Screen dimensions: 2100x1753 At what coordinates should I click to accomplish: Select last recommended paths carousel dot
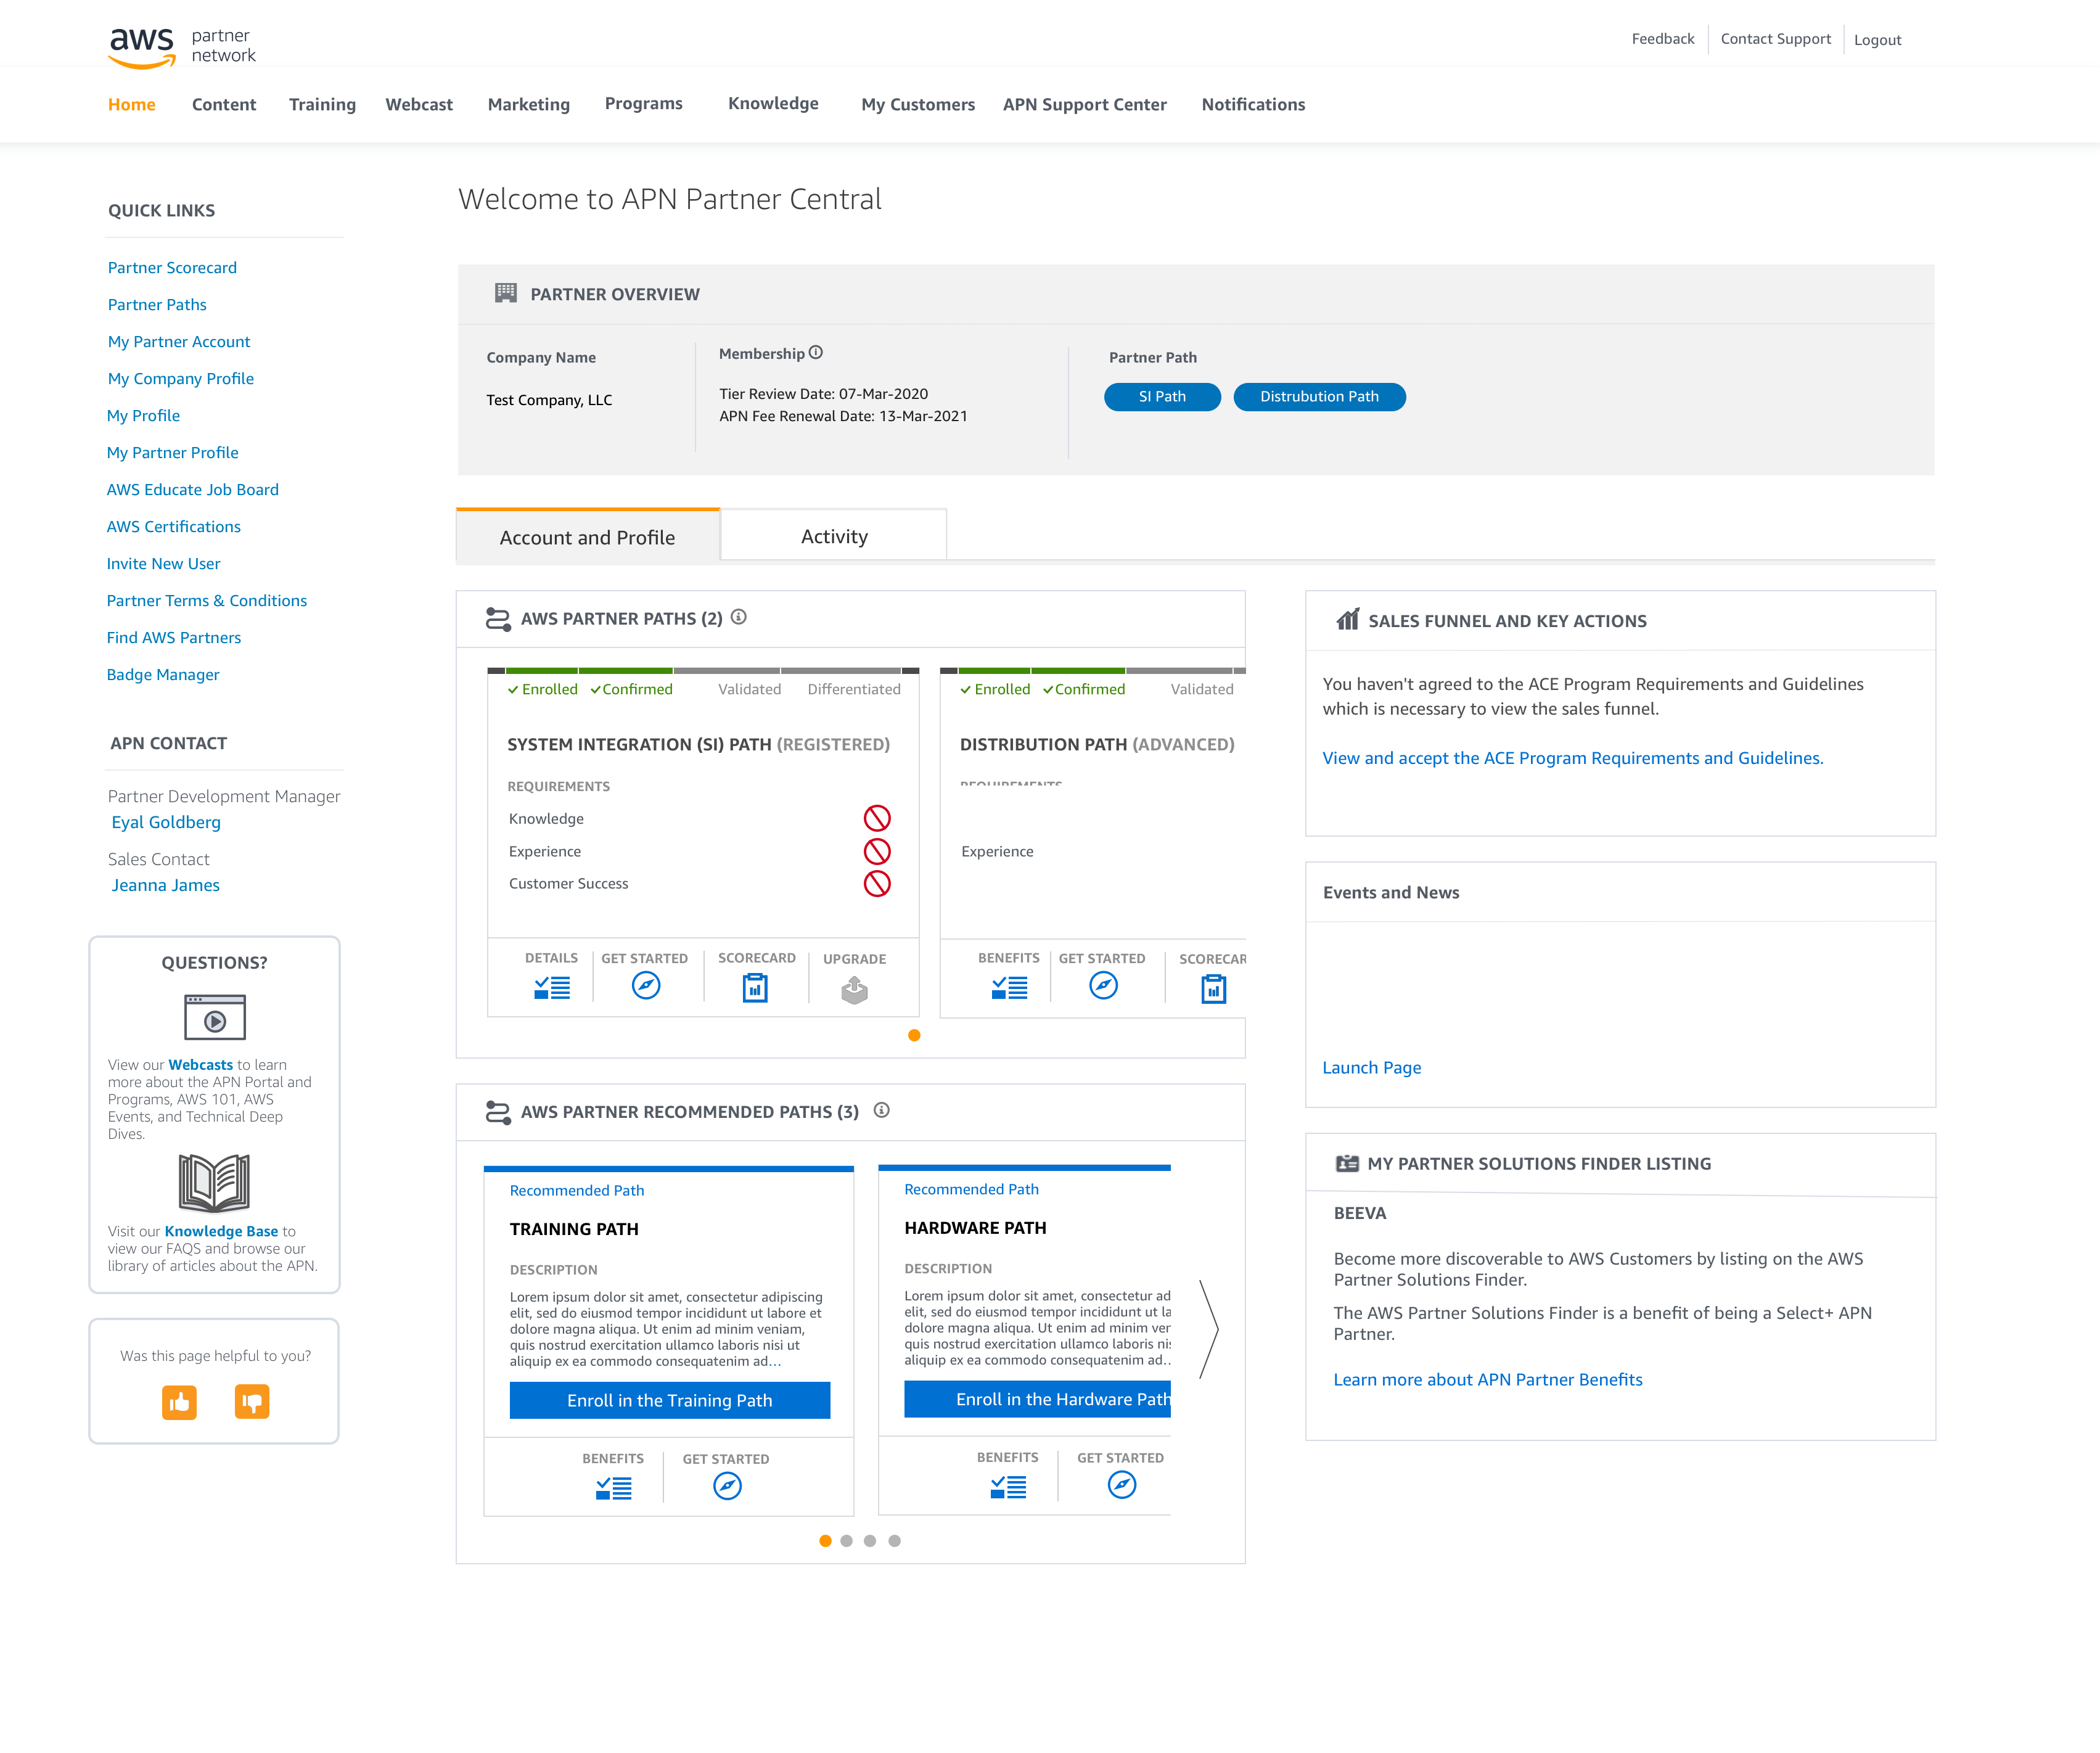click(894, 1541)
